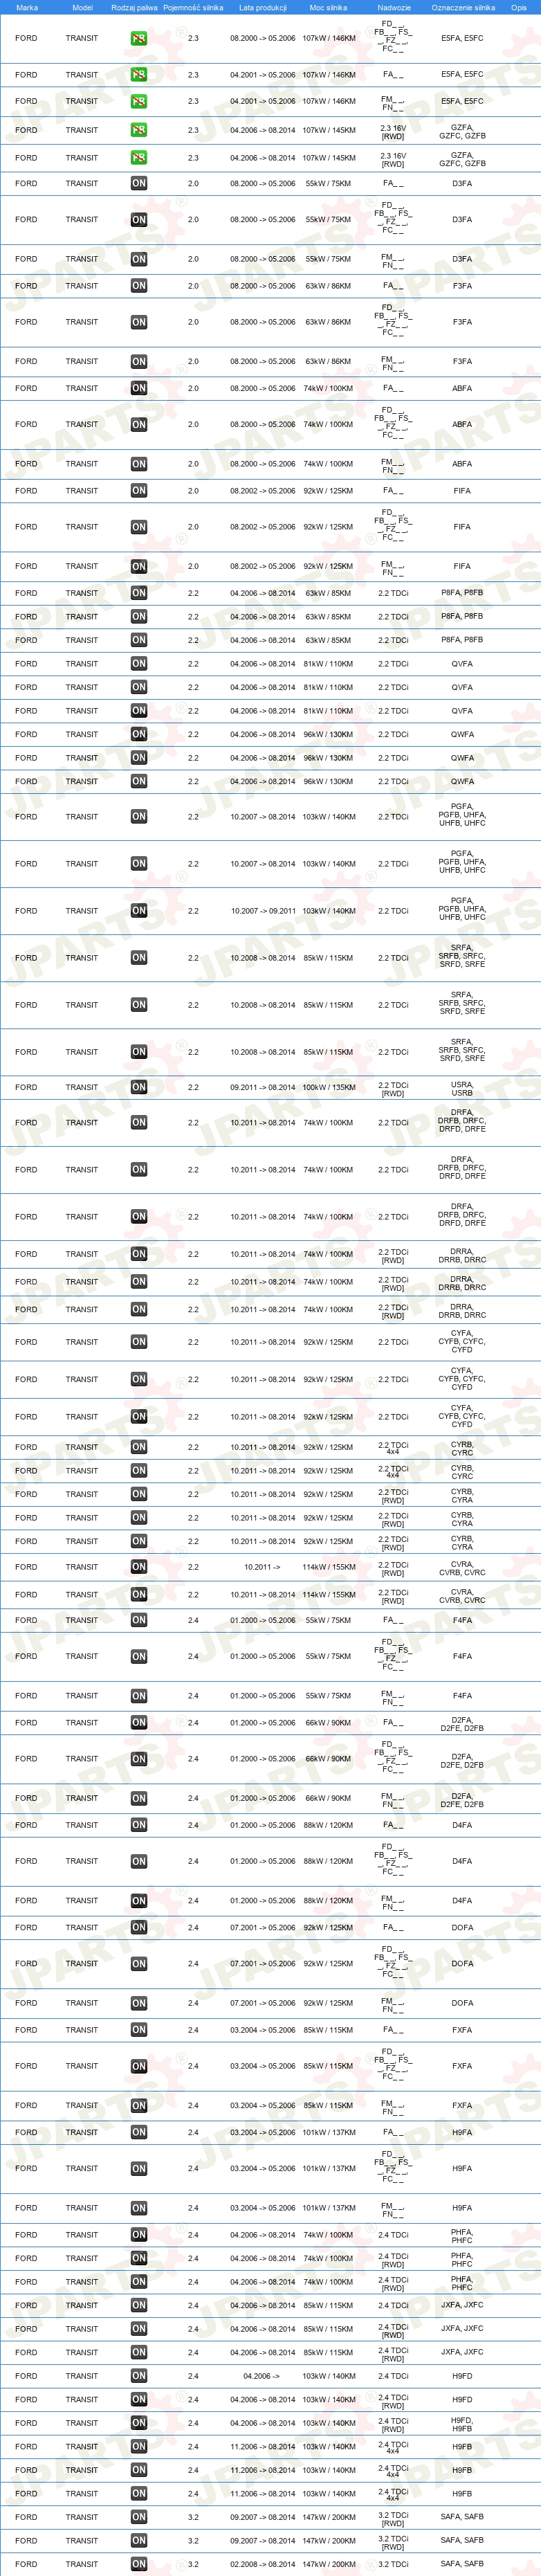This screenshot has width=541, height=2576.
Task: Click 88kW / 120KM in FM__ D4FA row
Action: [x=328, y=1900]
